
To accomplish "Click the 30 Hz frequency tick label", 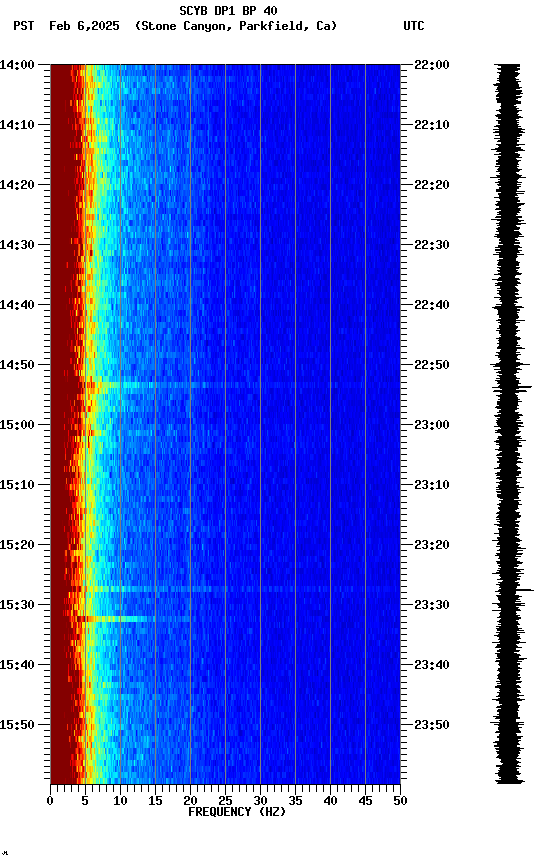I will [x=261, y=801].
